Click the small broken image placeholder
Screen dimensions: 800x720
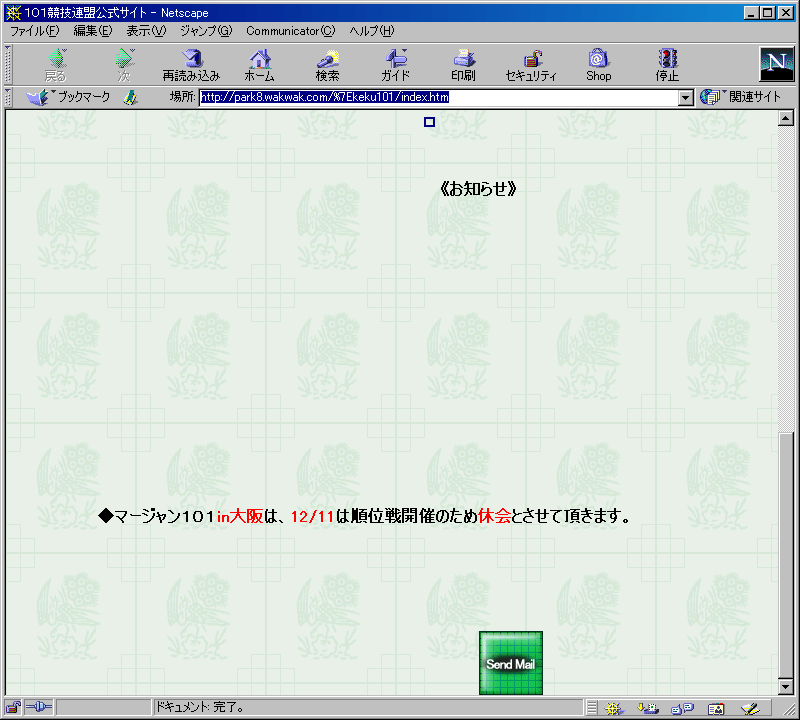pos(430,122)
